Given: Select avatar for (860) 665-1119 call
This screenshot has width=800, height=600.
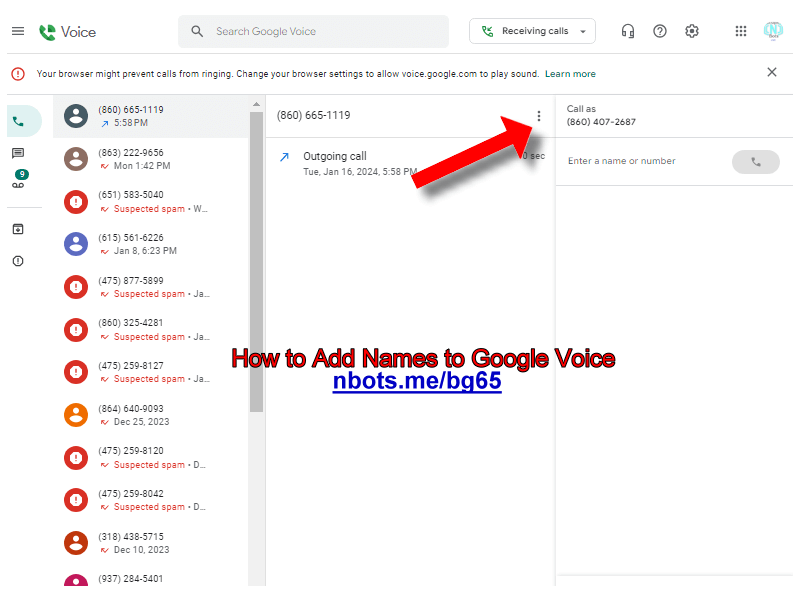Looking at the screenshot, I should tap(76, 116).
